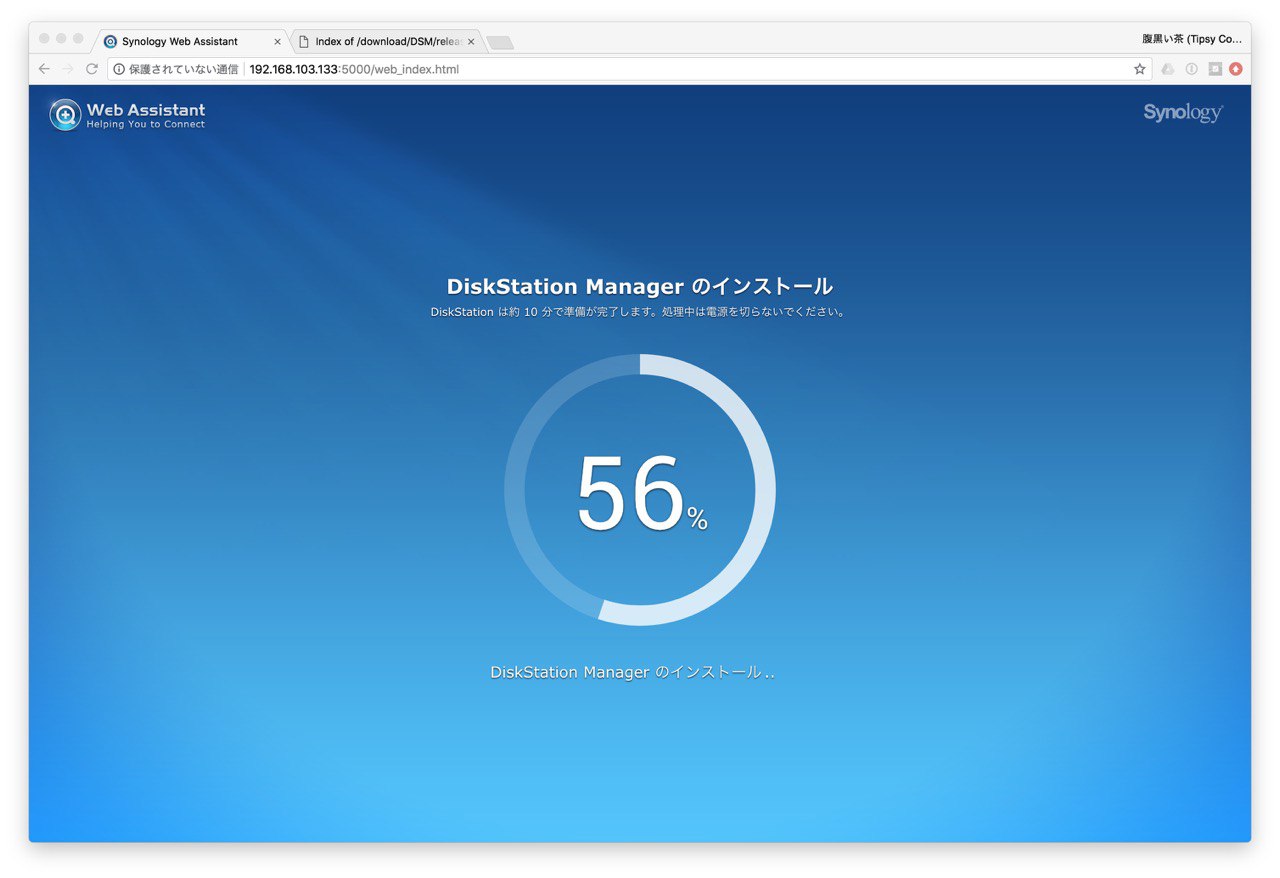Click the site security info icon
1280x878 pixels.
tap(119, 69)
